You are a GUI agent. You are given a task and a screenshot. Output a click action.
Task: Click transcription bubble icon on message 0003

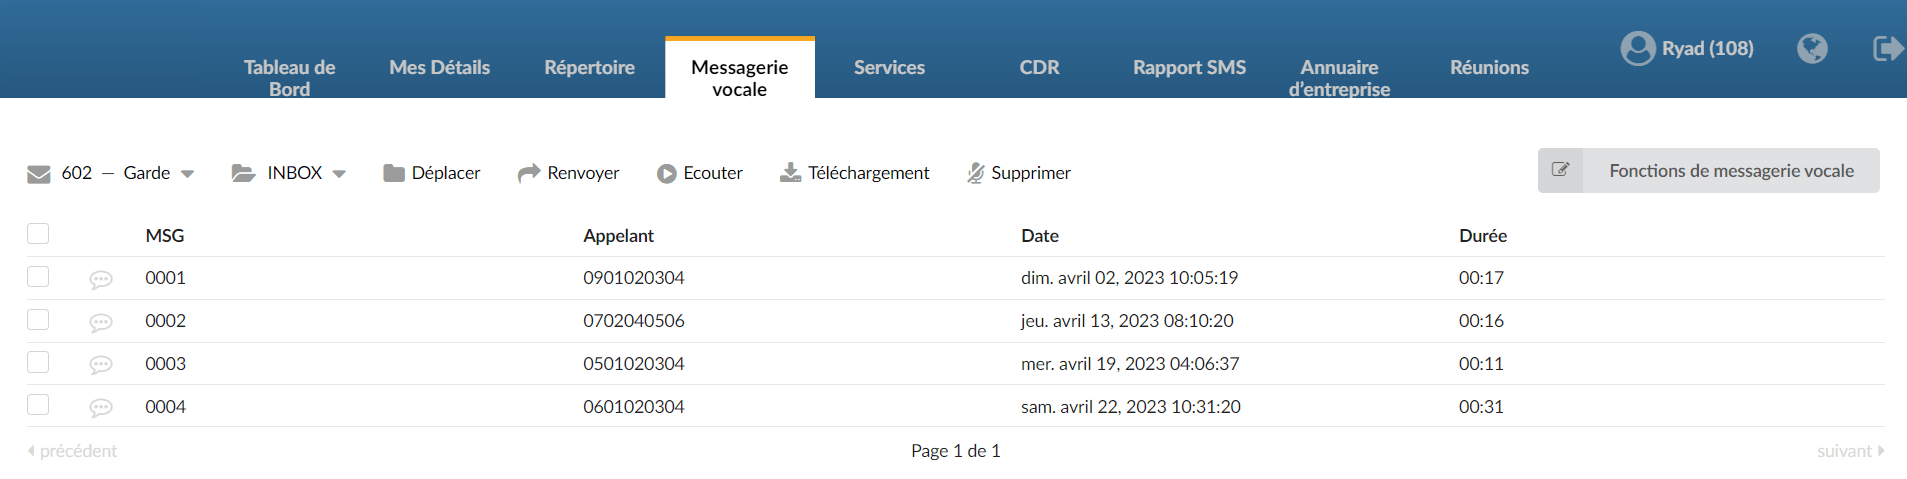(x=101, y=365)
